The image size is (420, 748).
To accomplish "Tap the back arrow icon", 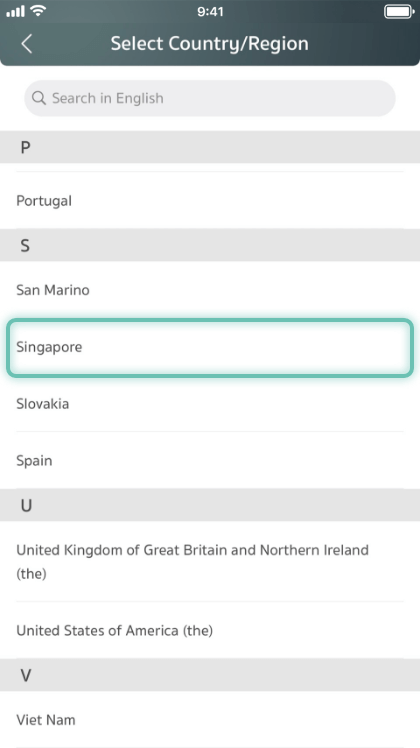I will tap(27, 44).
